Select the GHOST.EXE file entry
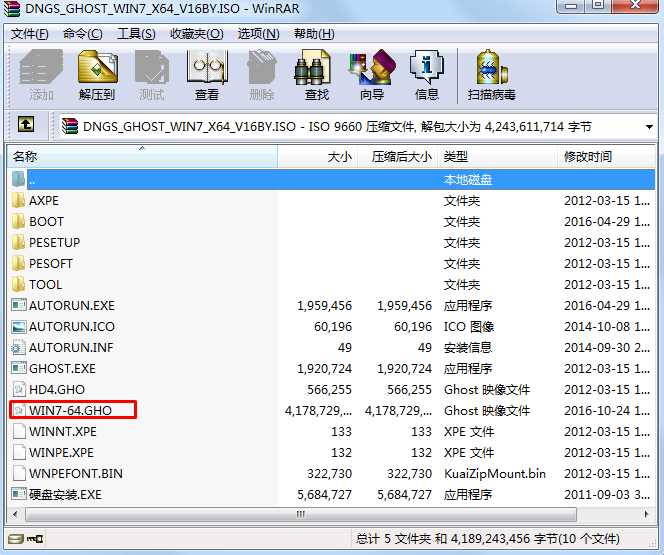This screenshot has width=664, height=555. click(62, 368)
